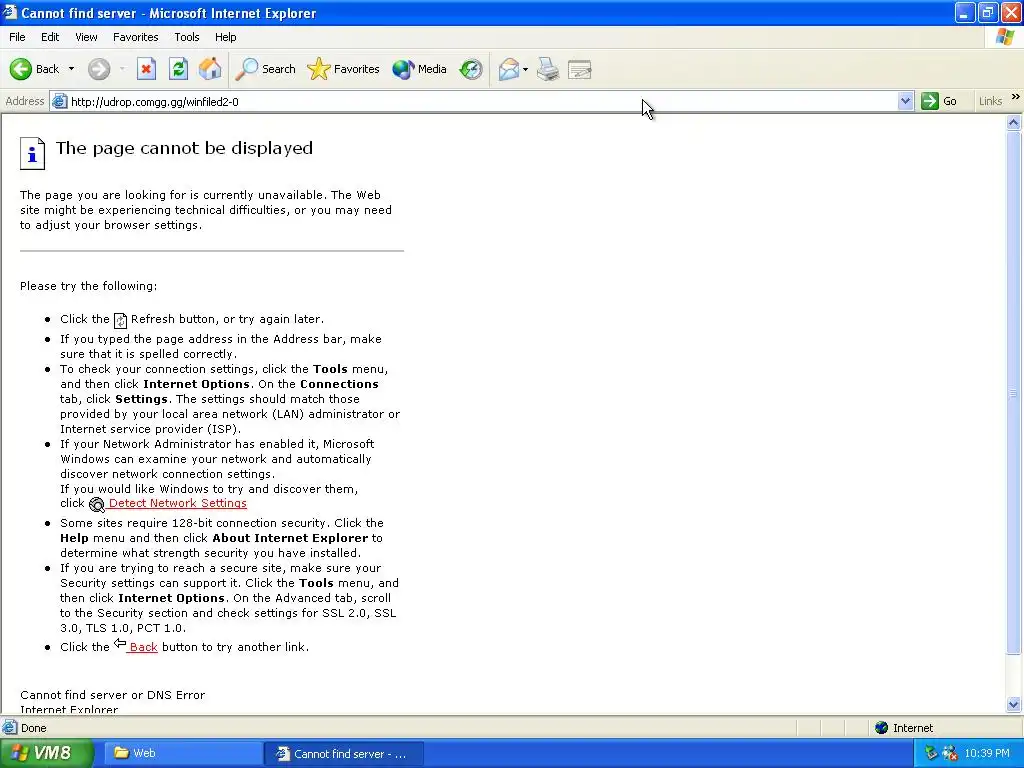This screenshot has height=768, width=1024.
Task: Click the vertical scrollbar thumb
Action: pos(1014,392)
